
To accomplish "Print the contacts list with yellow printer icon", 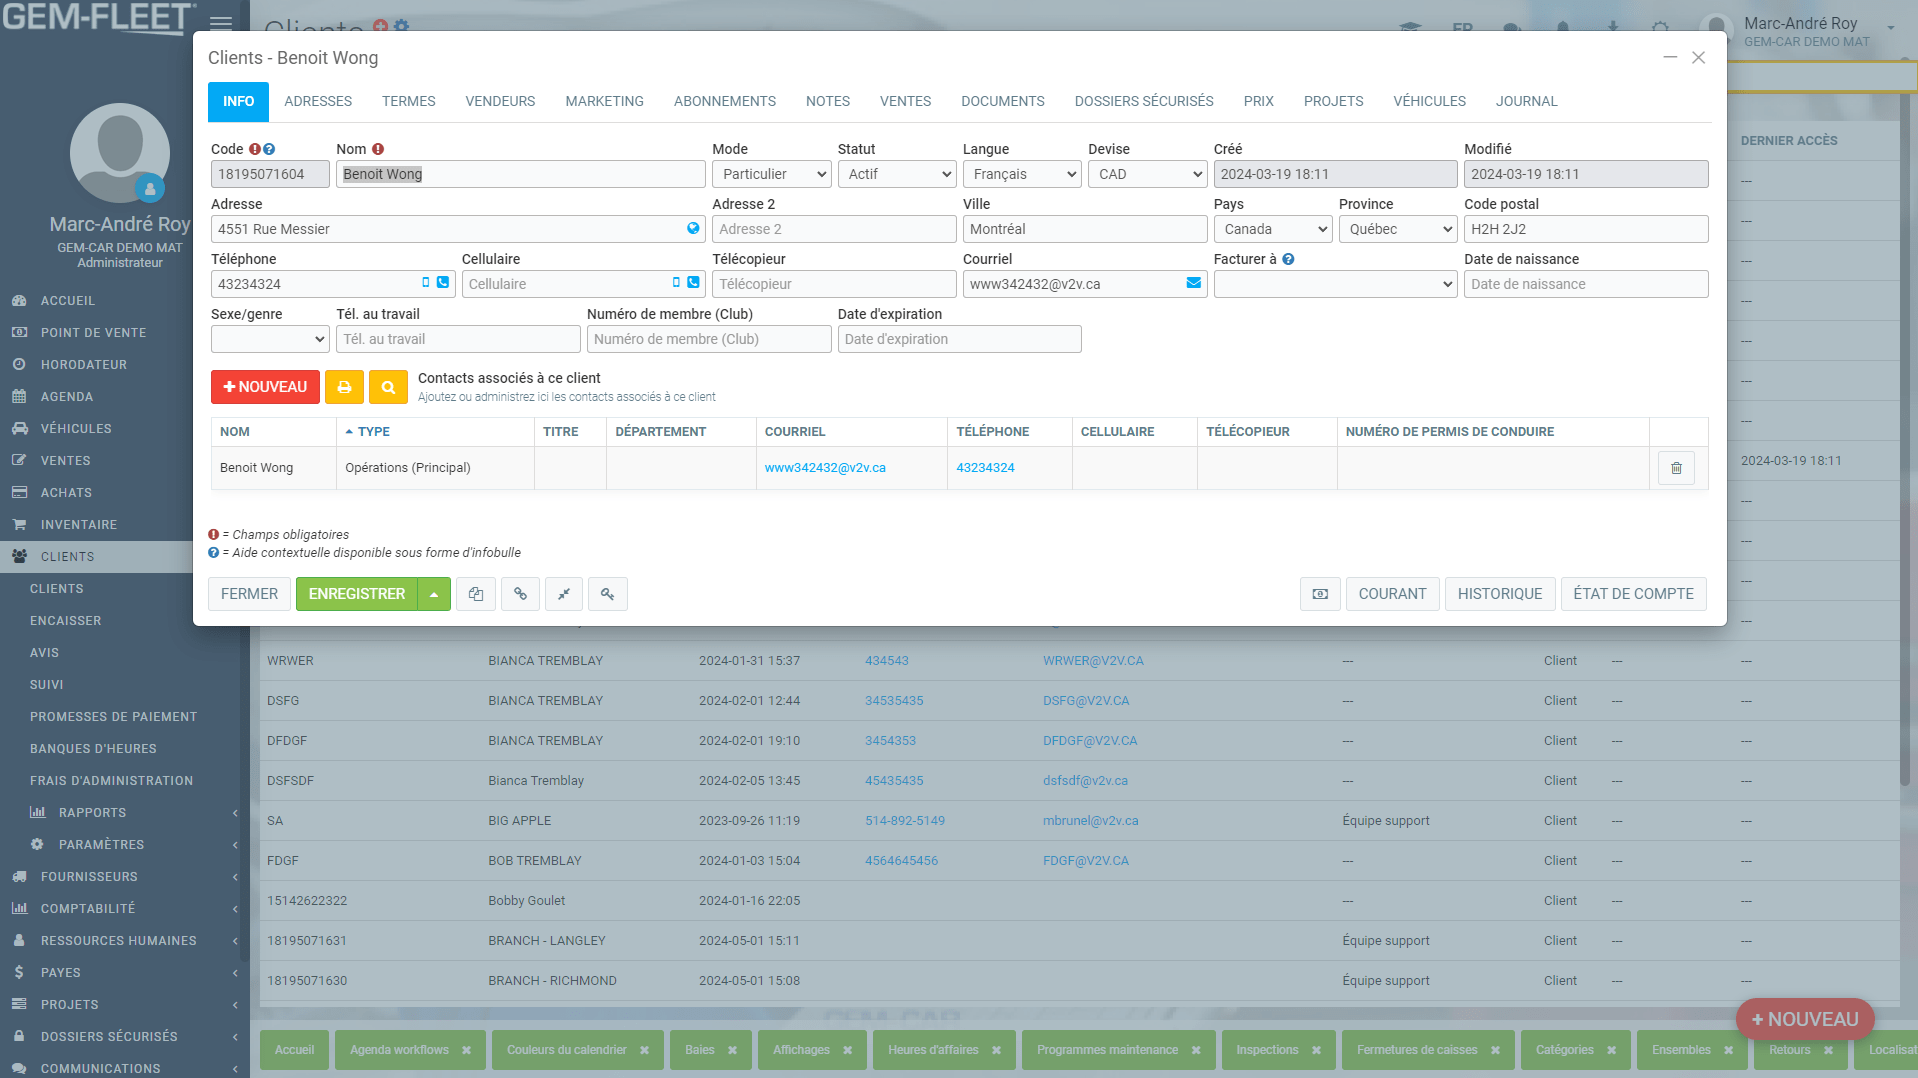I will tap(344, 387).
